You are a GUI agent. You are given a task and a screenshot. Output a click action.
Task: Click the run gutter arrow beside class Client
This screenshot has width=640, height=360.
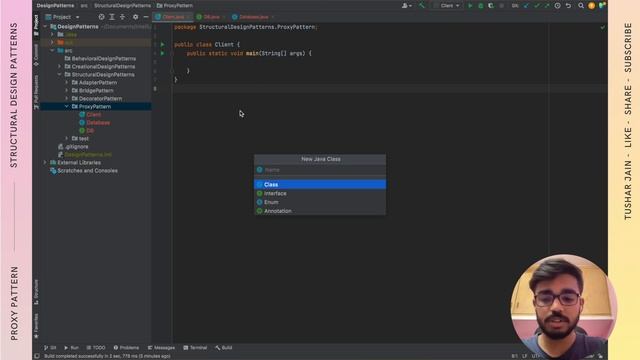[162, 44]
